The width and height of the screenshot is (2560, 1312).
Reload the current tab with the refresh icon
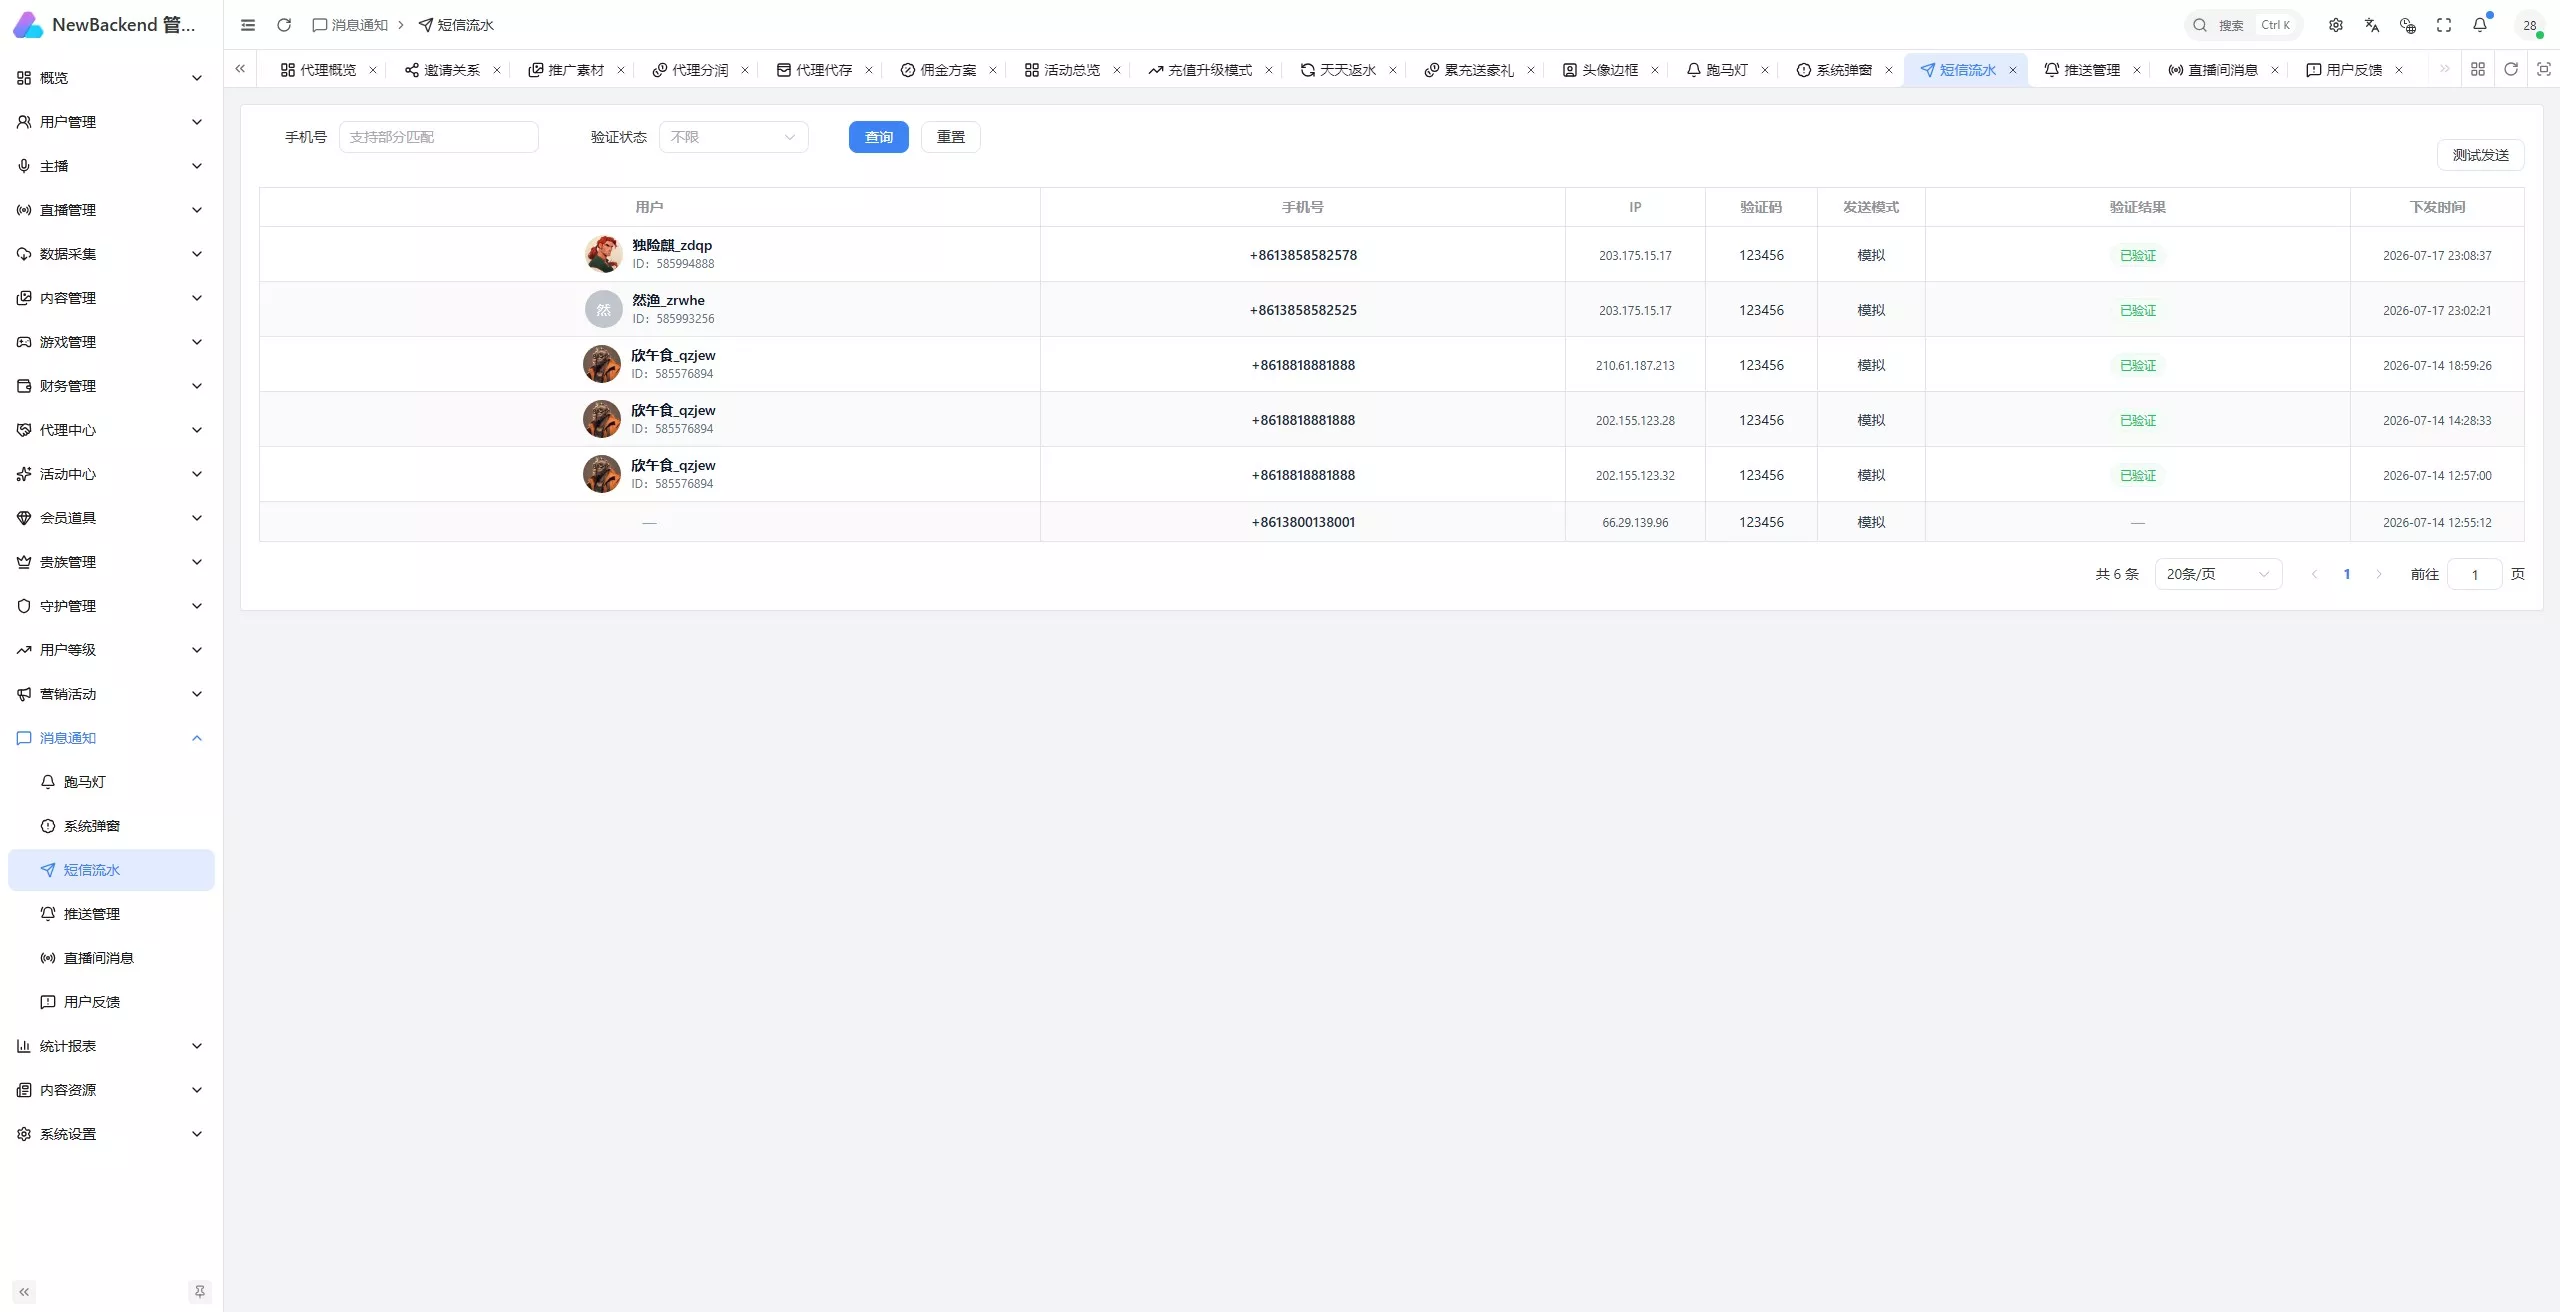coord(2511,69)
